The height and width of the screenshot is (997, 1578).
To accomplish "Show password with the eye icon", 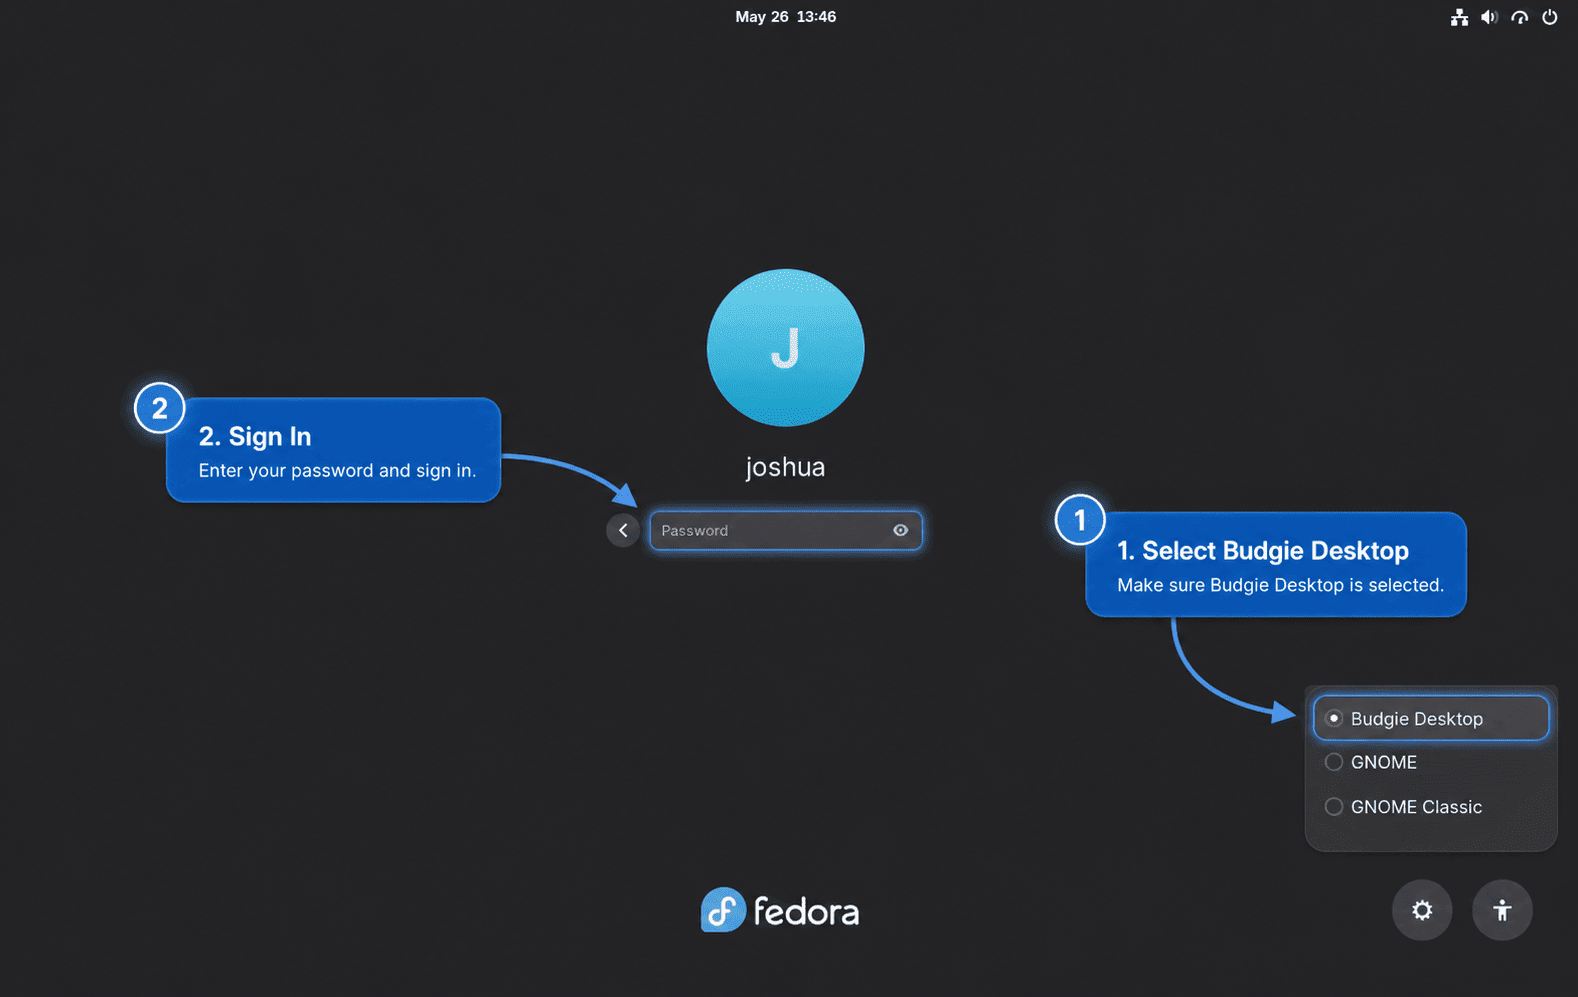I will 900,530.
